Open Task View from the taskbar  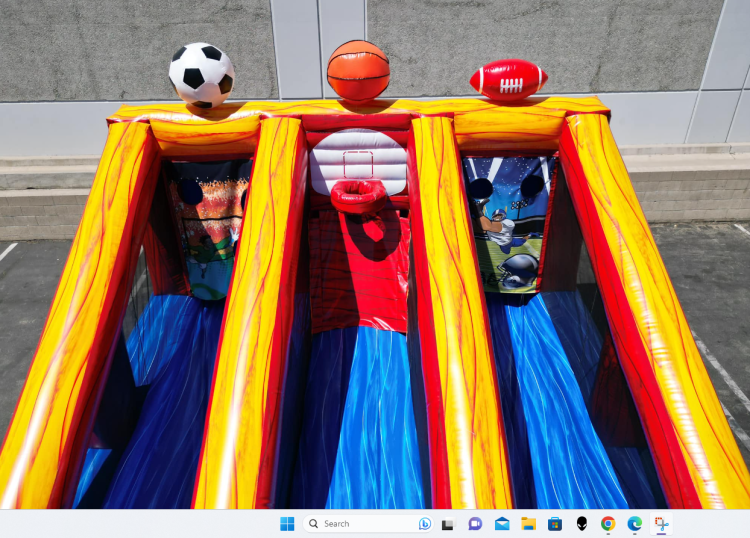coord(449,523)
